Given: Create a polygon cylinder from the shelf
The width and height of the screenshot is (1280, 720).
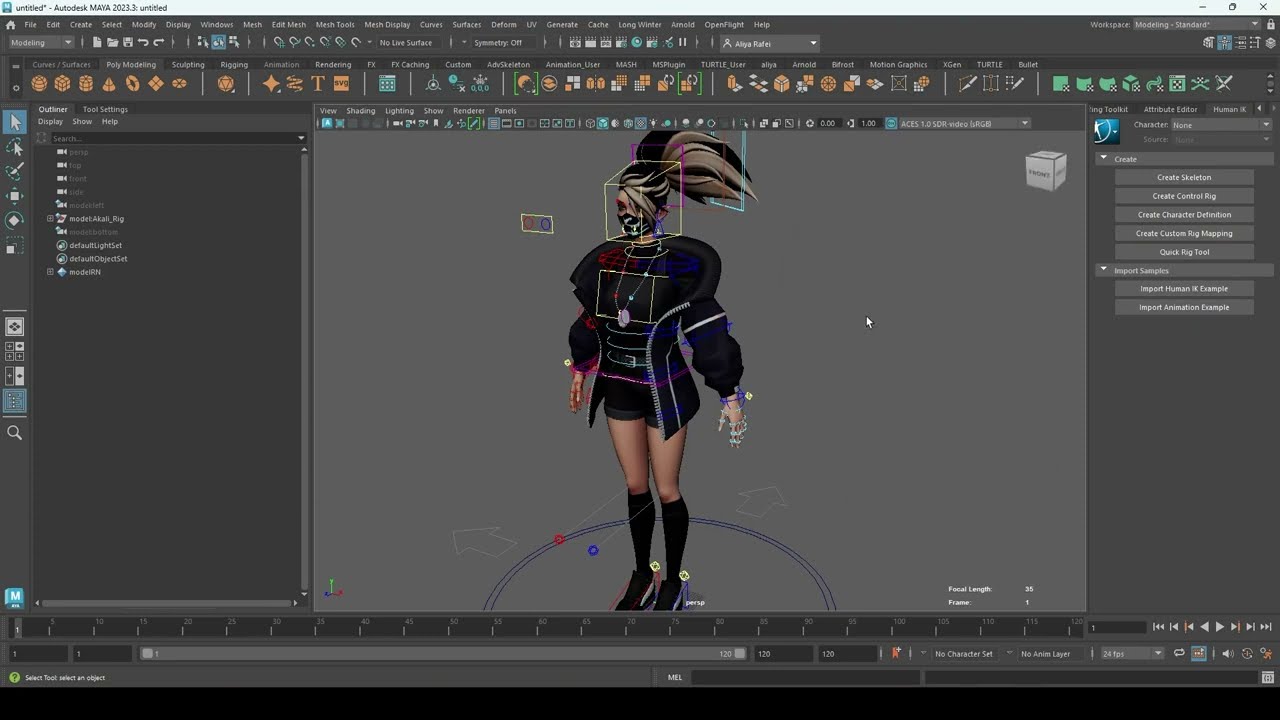Looking at the screenshot, I should point(86,84).
